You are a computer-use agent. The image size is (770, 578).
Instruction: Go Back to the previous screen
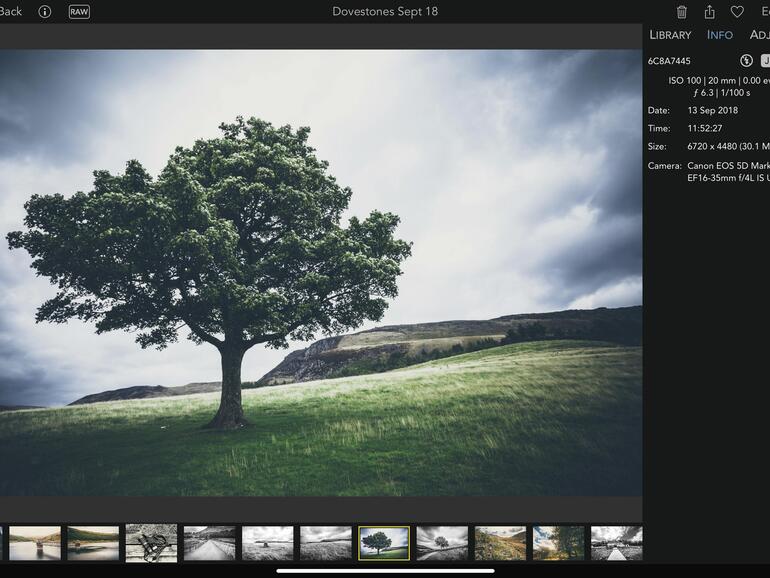pyautogui.click(x=10, y=12)
